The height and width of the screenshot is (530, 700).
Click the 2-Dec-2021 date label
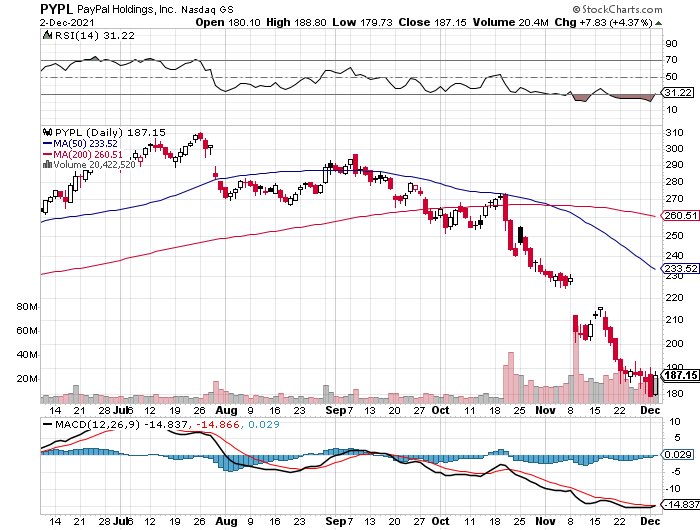click(x=67, y=22)
